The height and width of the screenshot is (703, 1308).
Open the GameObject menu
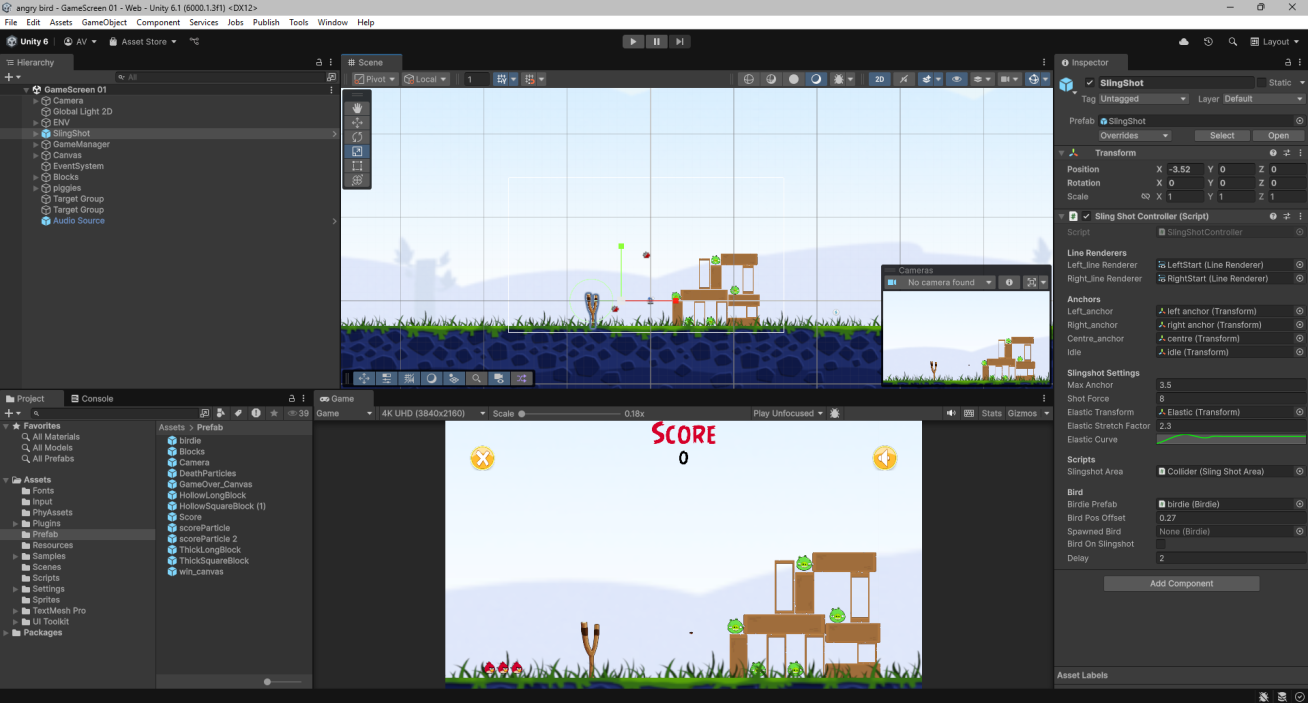click(104, 22)
